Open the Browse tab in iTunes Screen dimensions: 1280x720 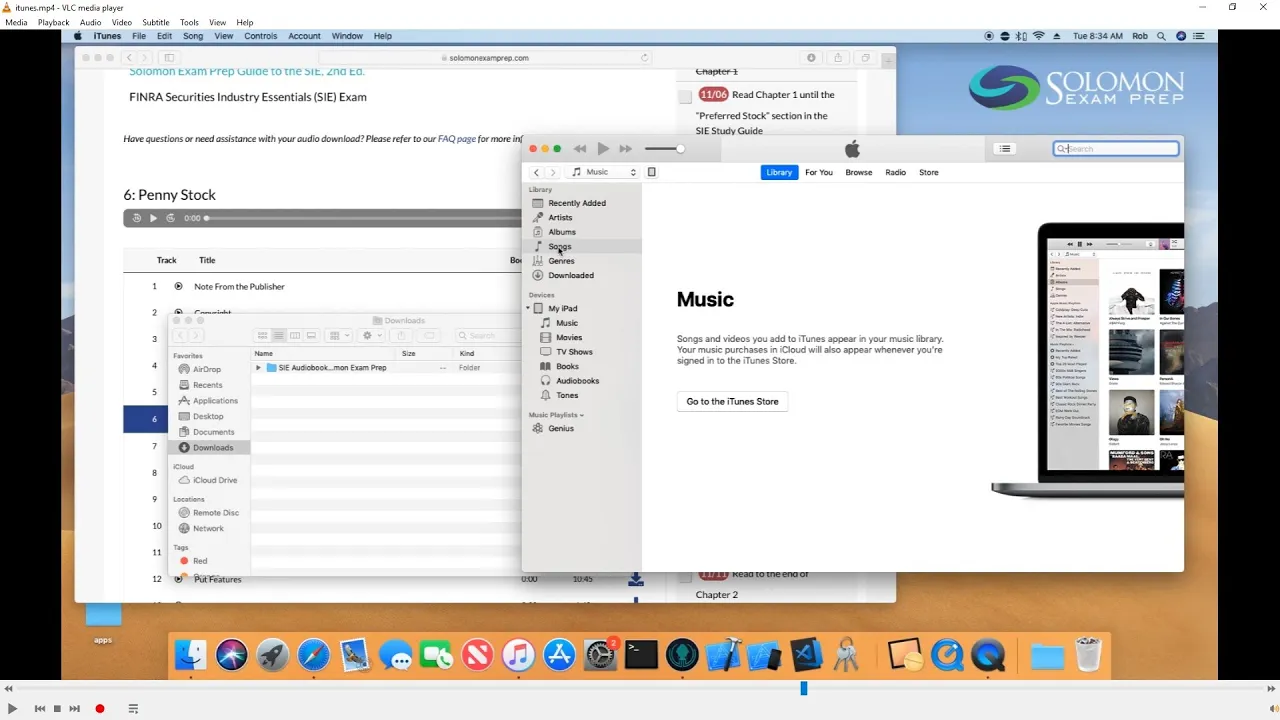pyautogui.click(x=859, y=172)
